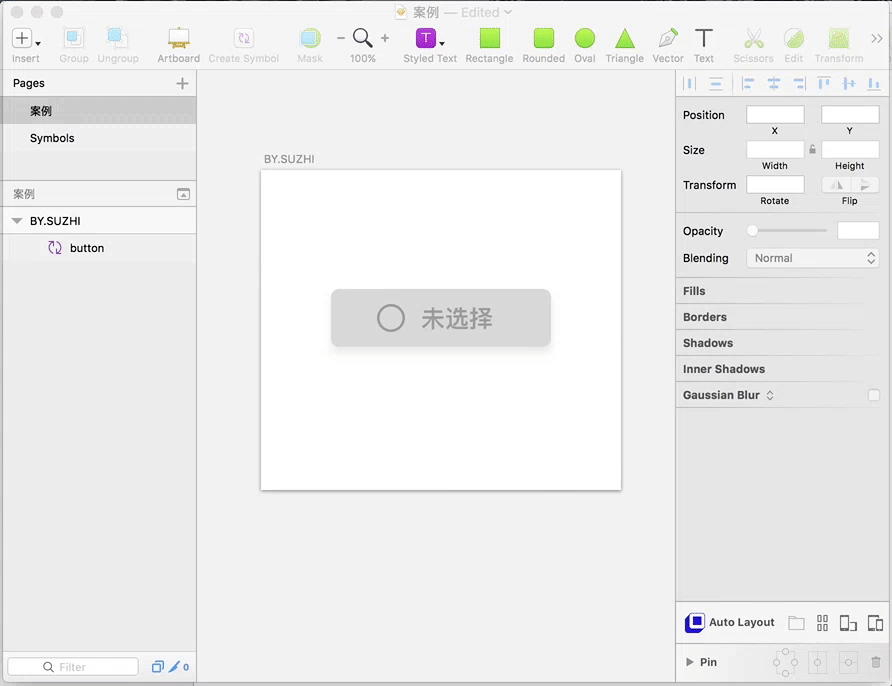Image resolution: width=892 pixels, height=686 pixels.
Task: Click the Transform toolbar icon
Action: pos(839,38)
